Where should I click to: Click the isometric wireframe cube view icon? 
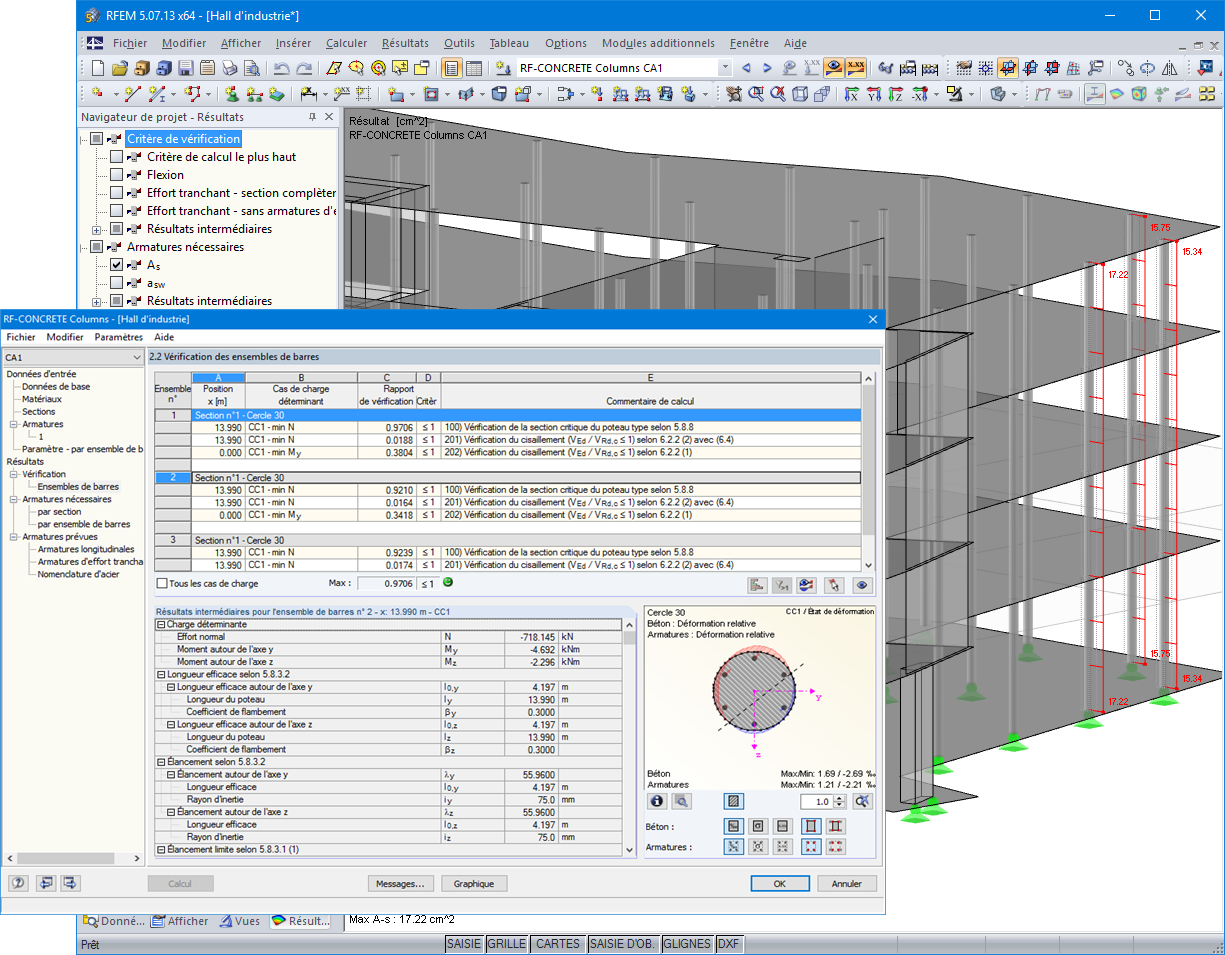801,94
